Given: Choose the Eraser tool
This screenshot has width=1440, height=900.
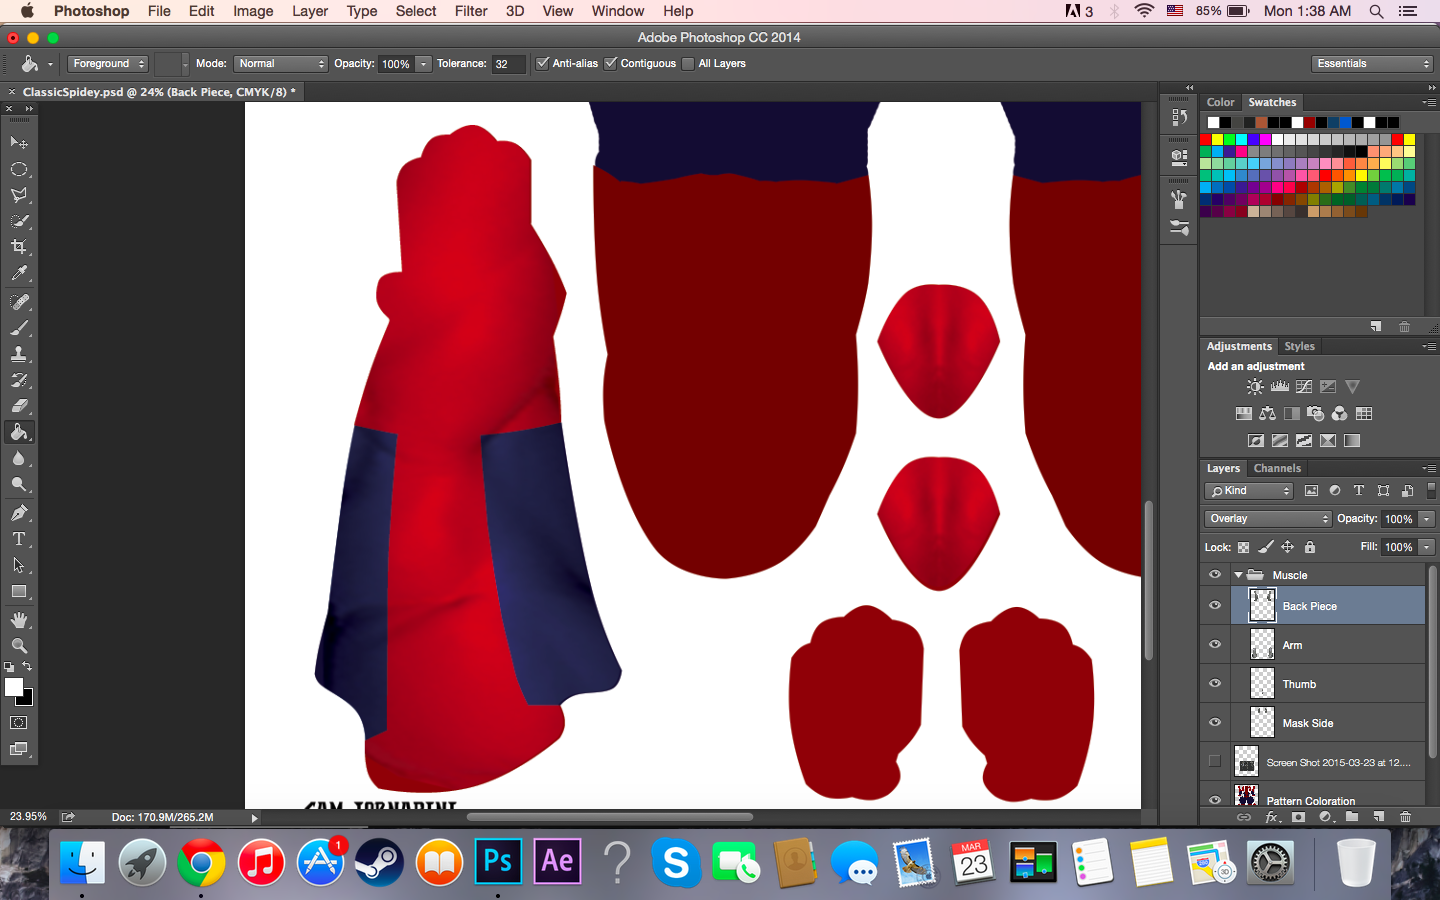Looking at the screenshot, I should 19,406.
